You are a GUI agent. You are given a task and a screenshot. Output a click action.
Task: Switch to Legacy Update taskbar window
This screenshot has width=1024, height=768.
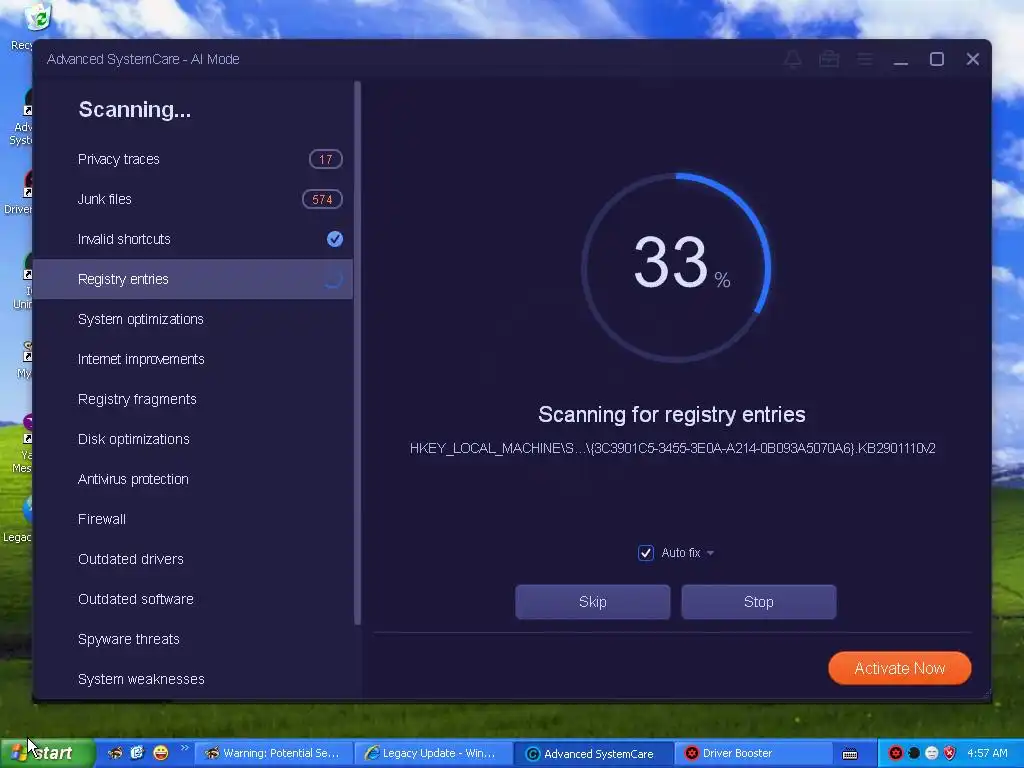pyautogui.click(x=432, y=753)
